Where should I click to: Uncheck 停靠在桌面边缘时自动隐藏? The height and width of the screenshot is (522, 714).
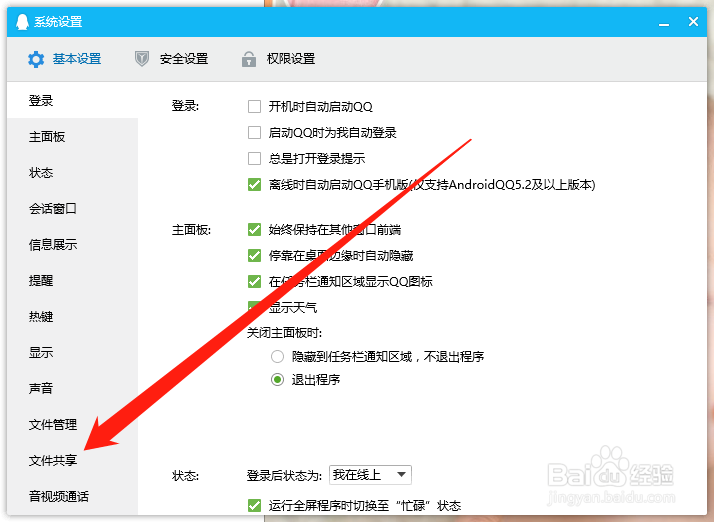[255, 256]
